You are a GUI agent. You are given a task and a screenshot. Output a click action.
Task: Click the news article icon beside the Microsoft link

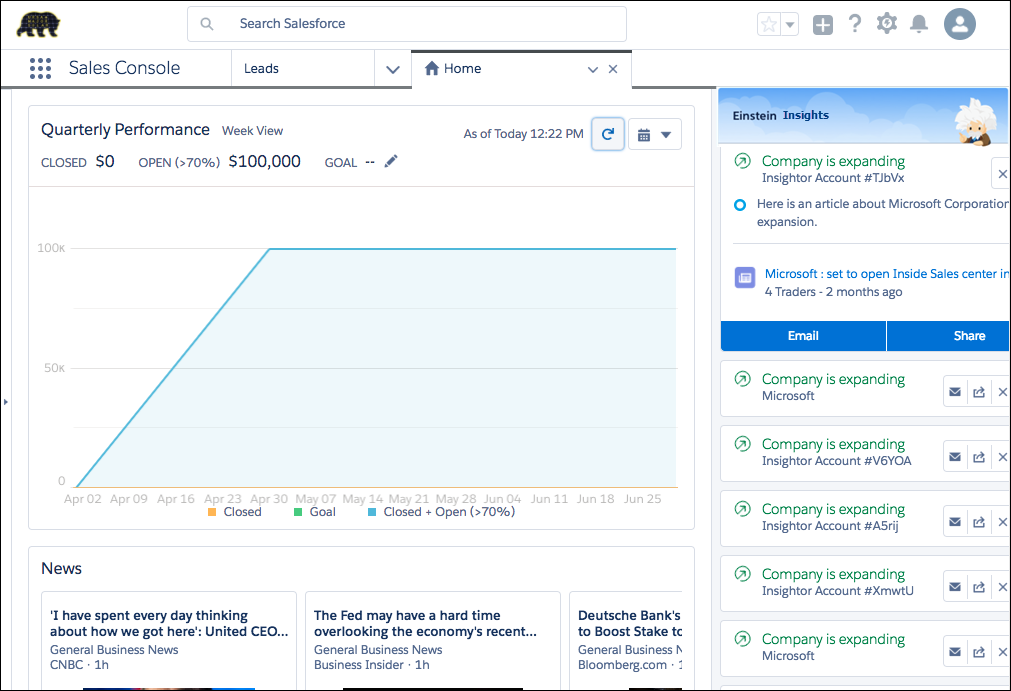tap(745, 278)
